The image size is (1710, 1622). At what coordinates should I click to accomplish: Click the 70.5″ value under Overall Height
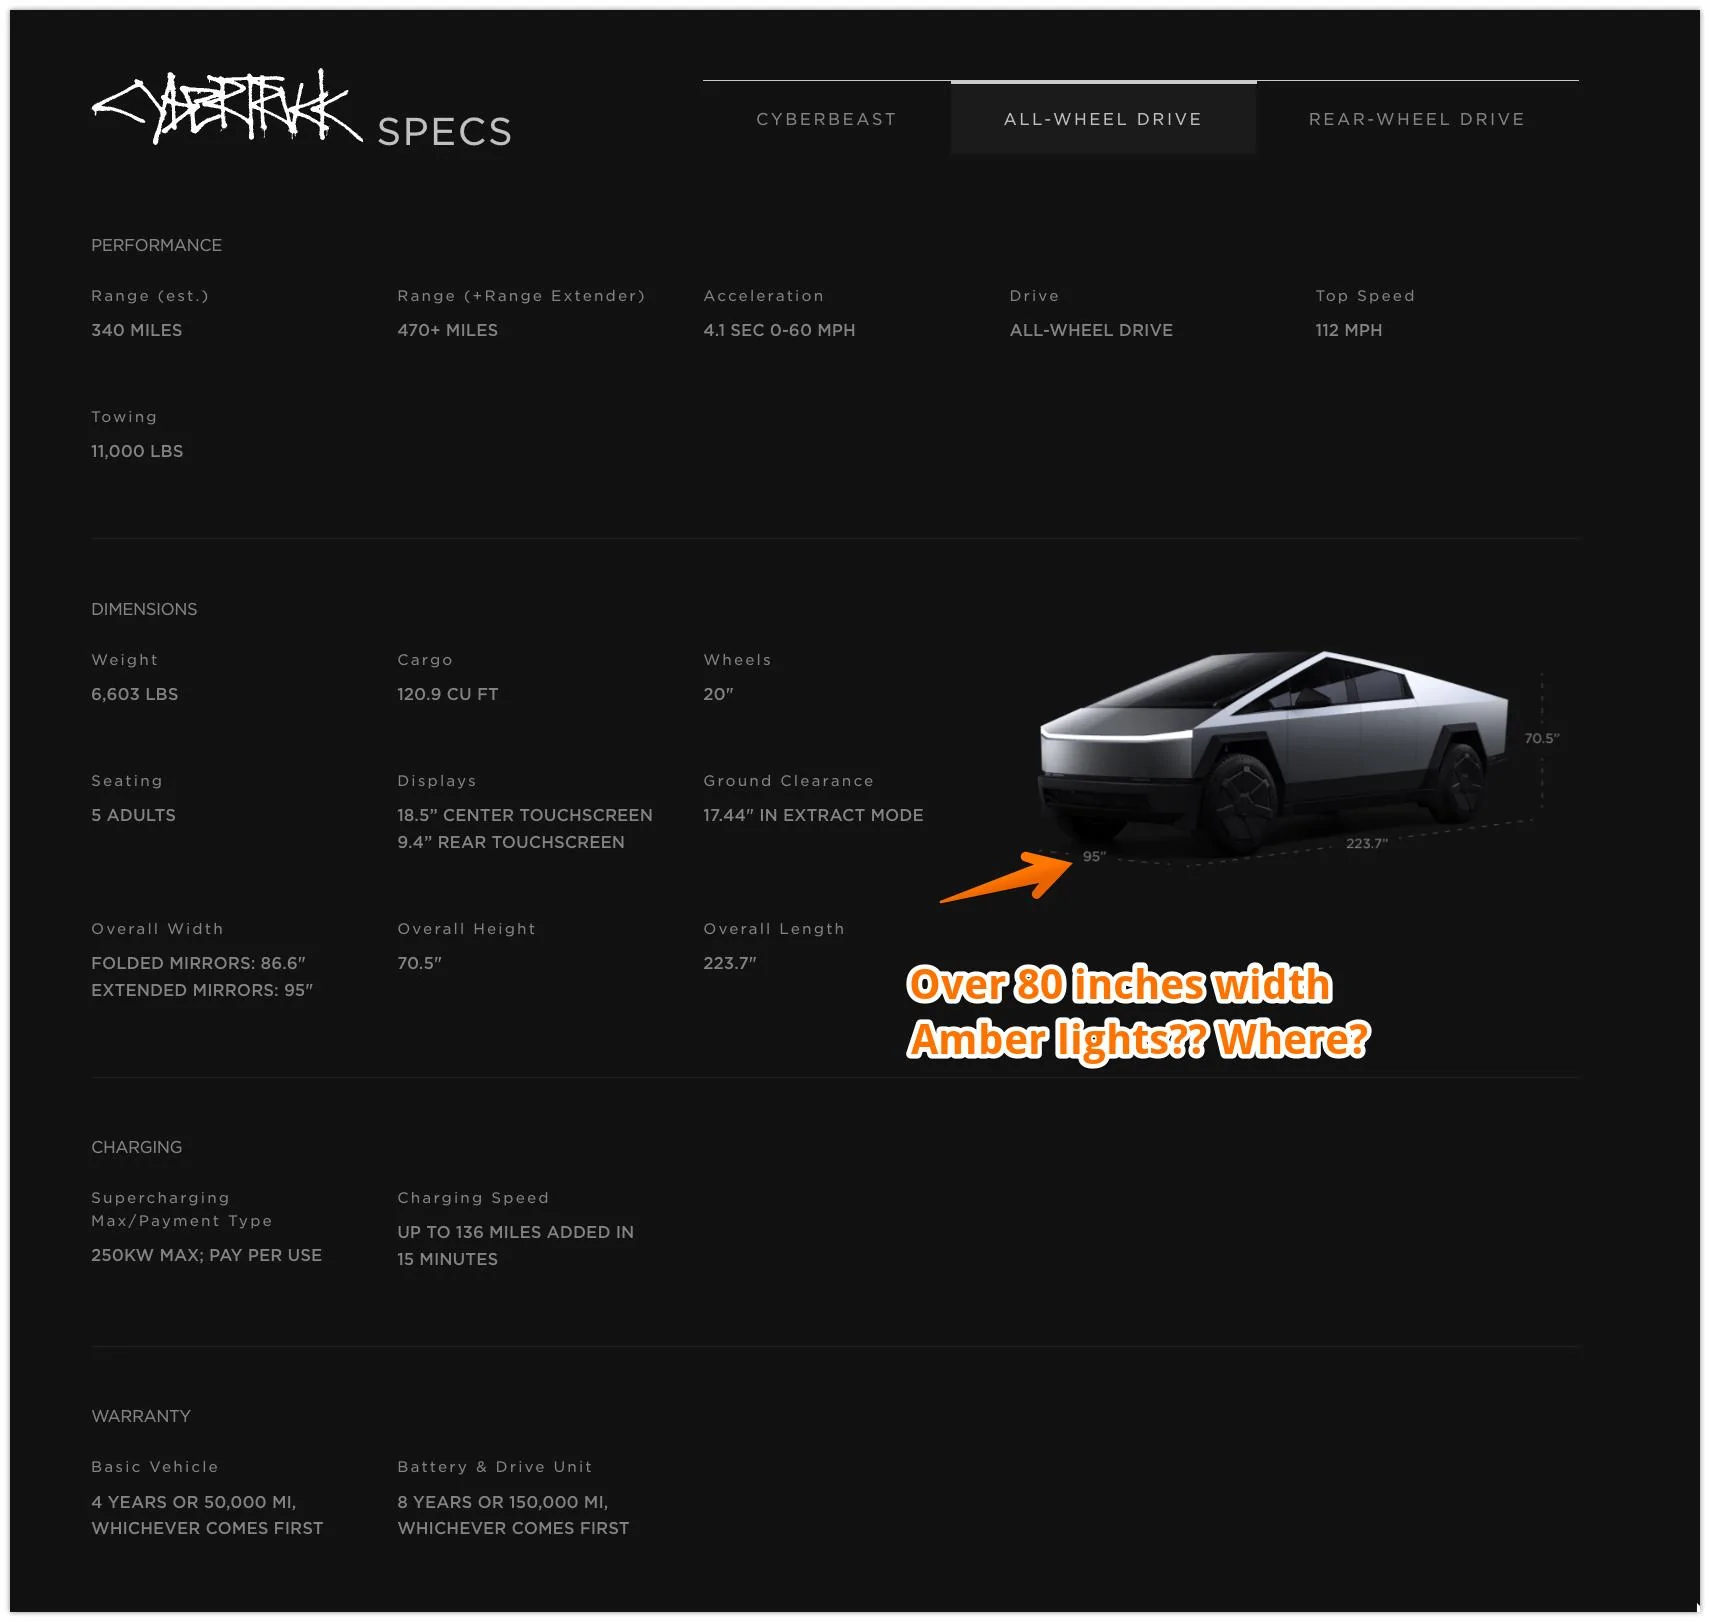coord(419,963)
